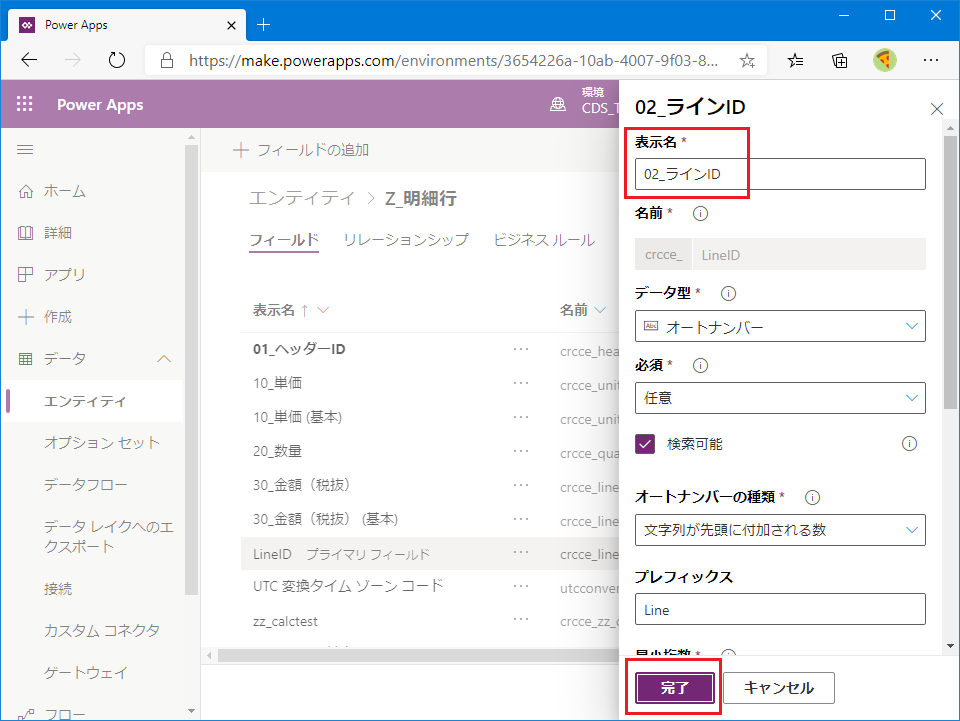Image resolution: width=960 pixels, height=721 pixels.
Task: Open データ レイクへのエクスポート in sidebar
Action: click(109, 536)
